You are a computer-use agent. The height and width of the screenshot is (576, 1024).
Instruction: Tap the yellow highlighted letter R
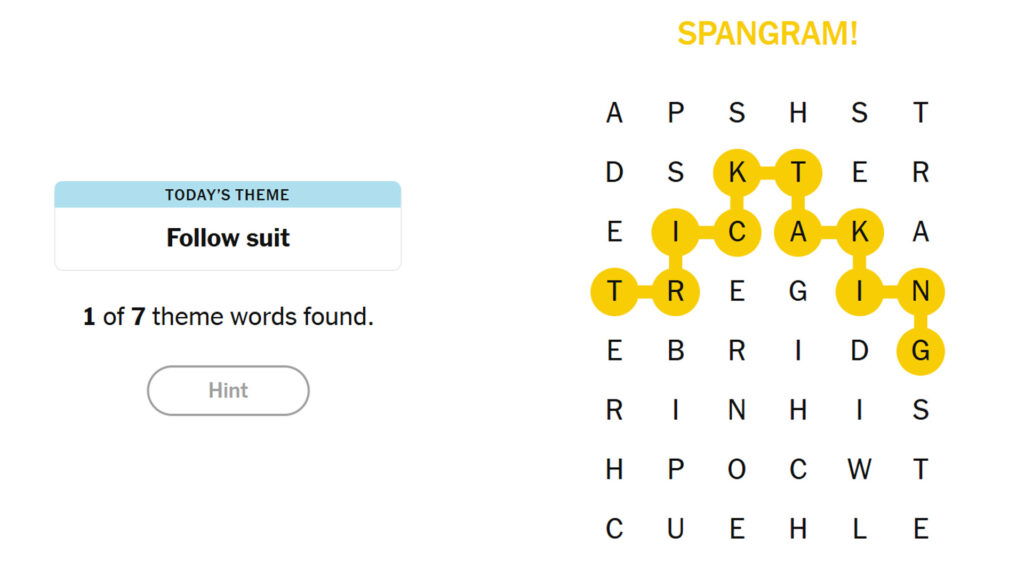(676, 292)
